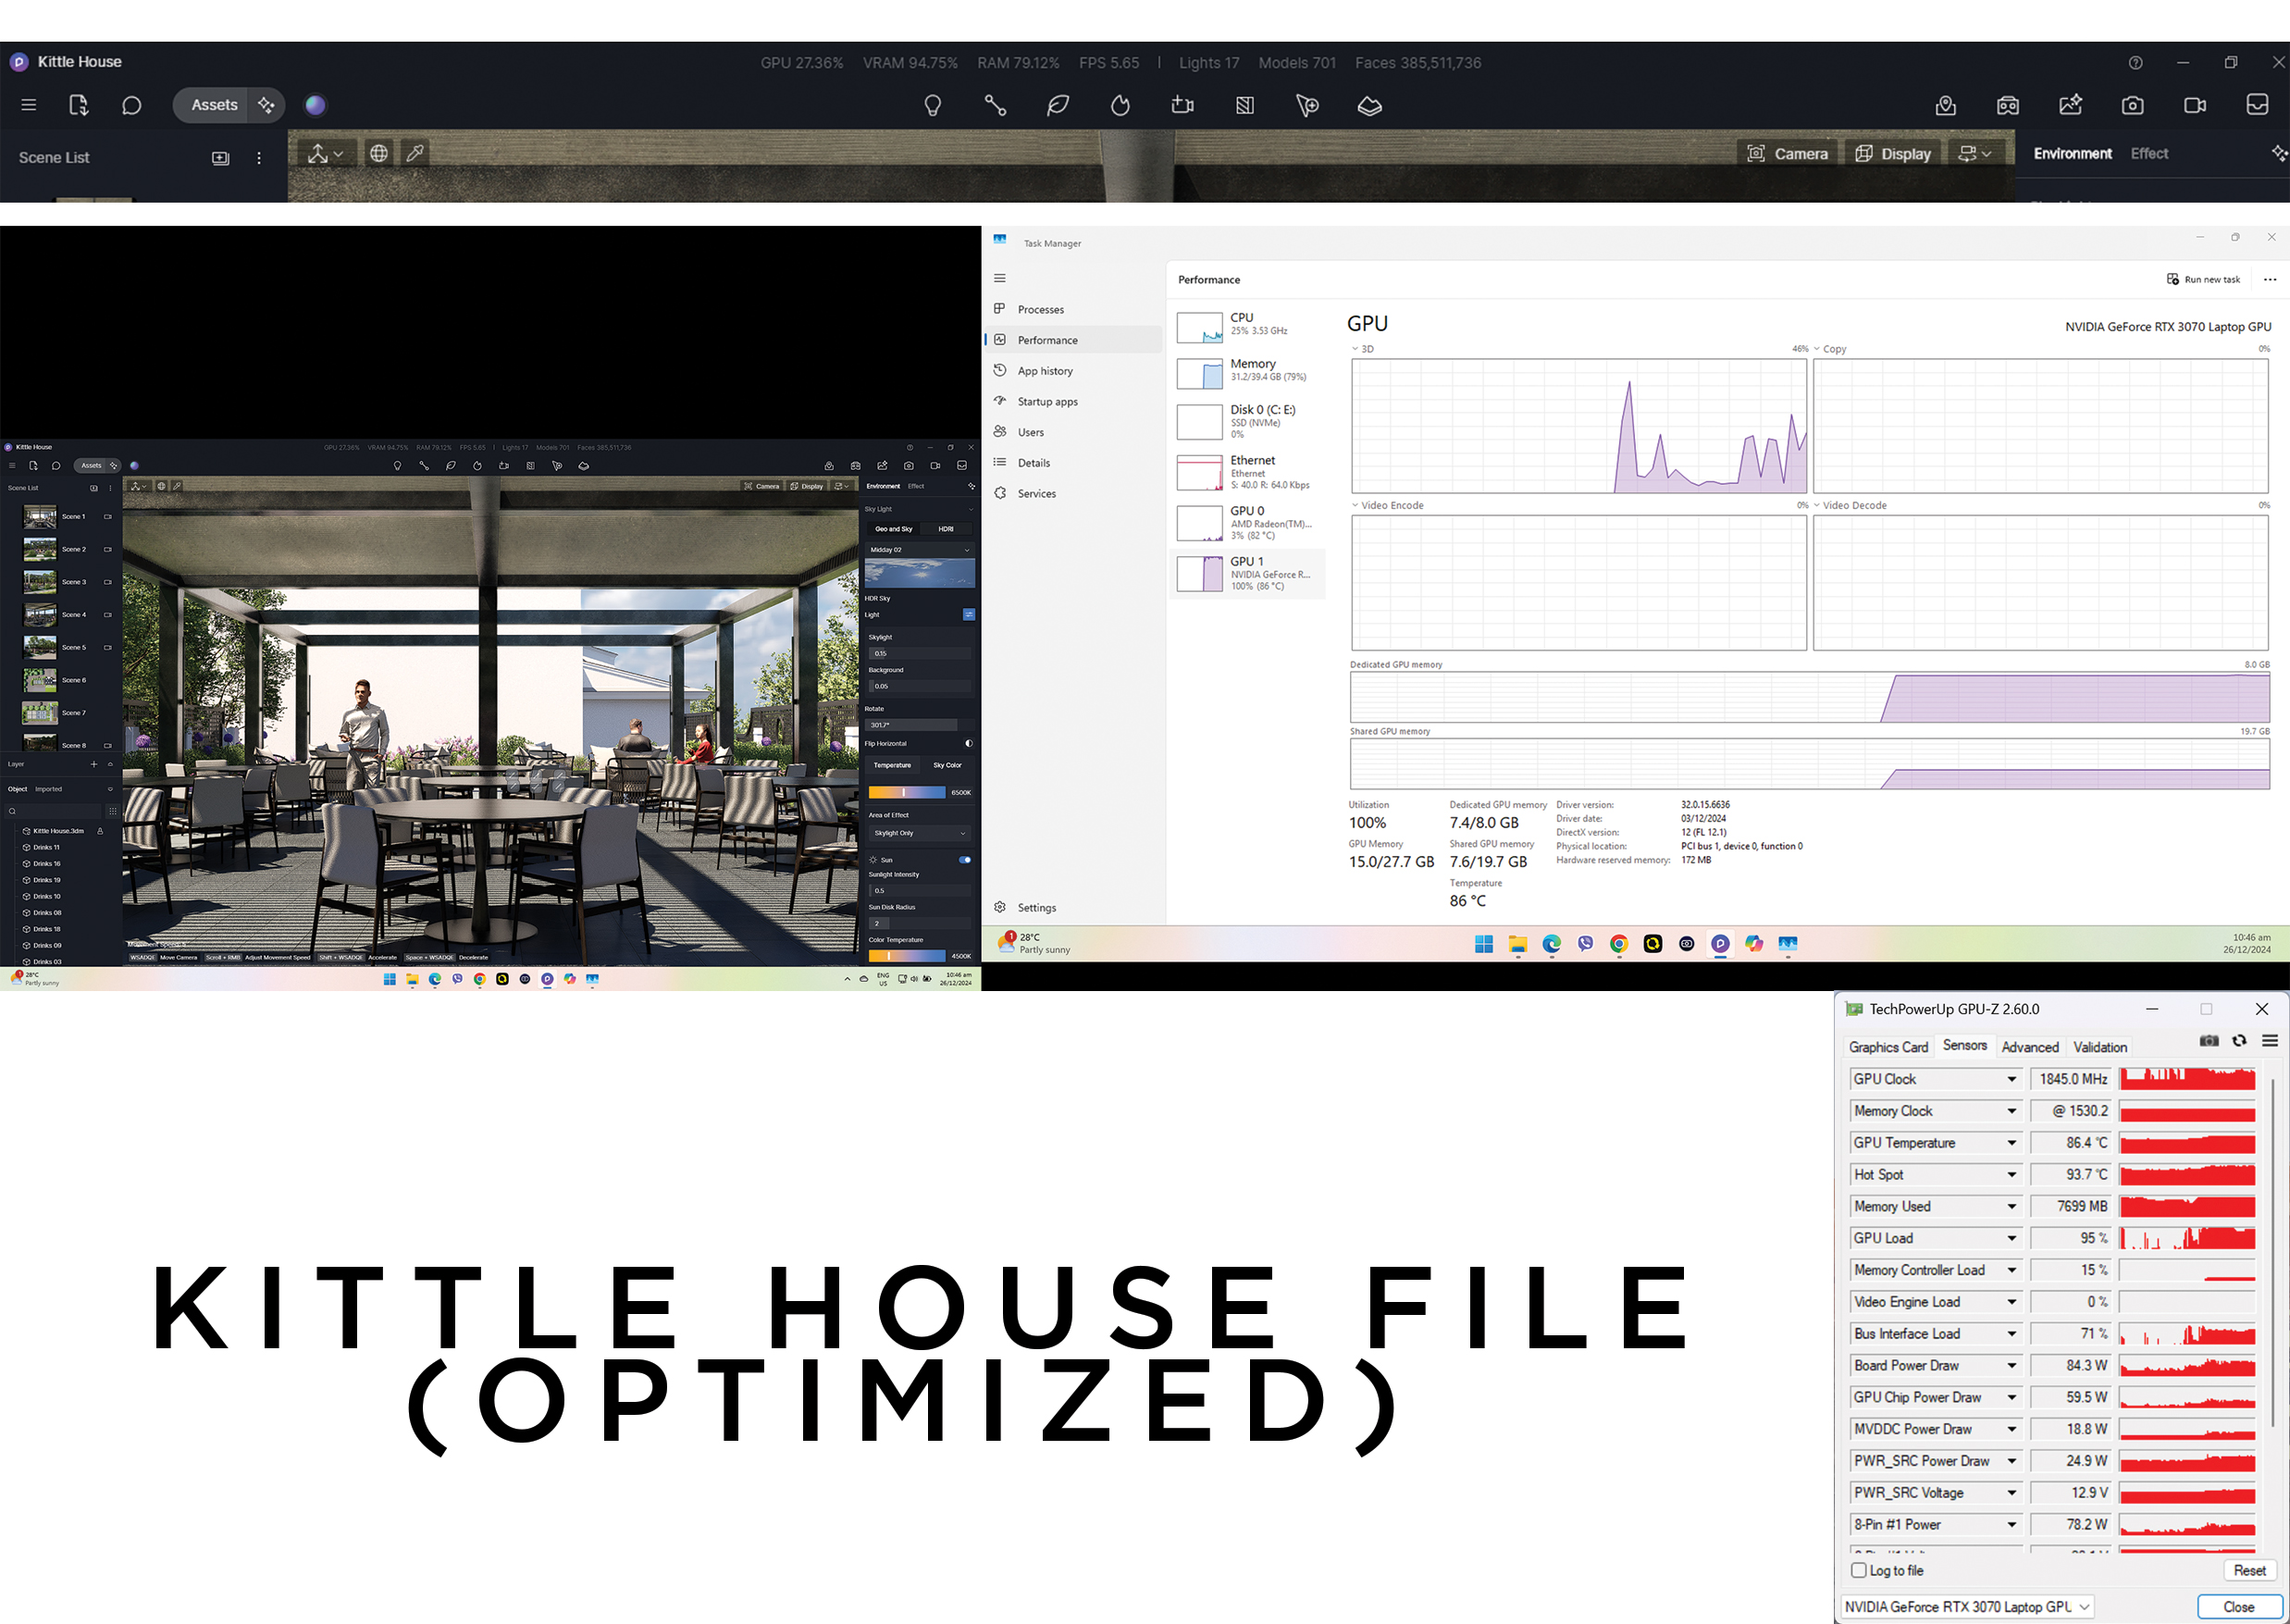Image resolution: width=2290 pixels, height=1624 pixels.
Task: Open three-dot menu beside enlarged Scene List title
Action: [x=259, y=158]
